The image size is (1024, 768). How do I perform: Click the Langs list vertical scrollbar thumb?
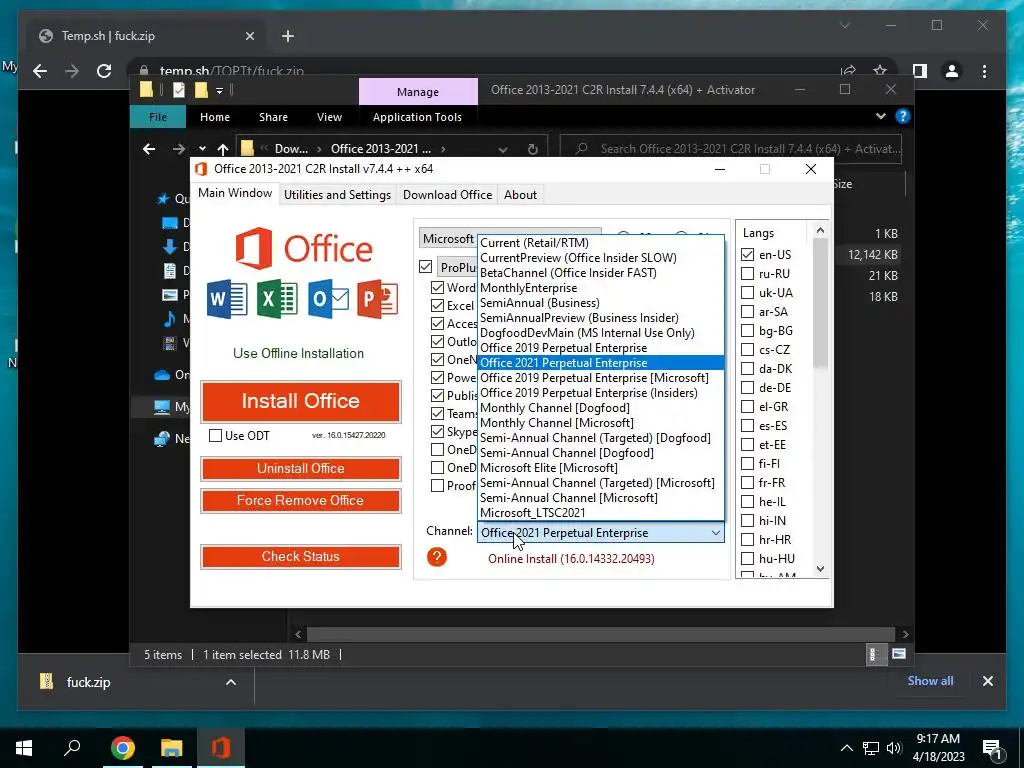pyautogui.click(x=820, y=304)
